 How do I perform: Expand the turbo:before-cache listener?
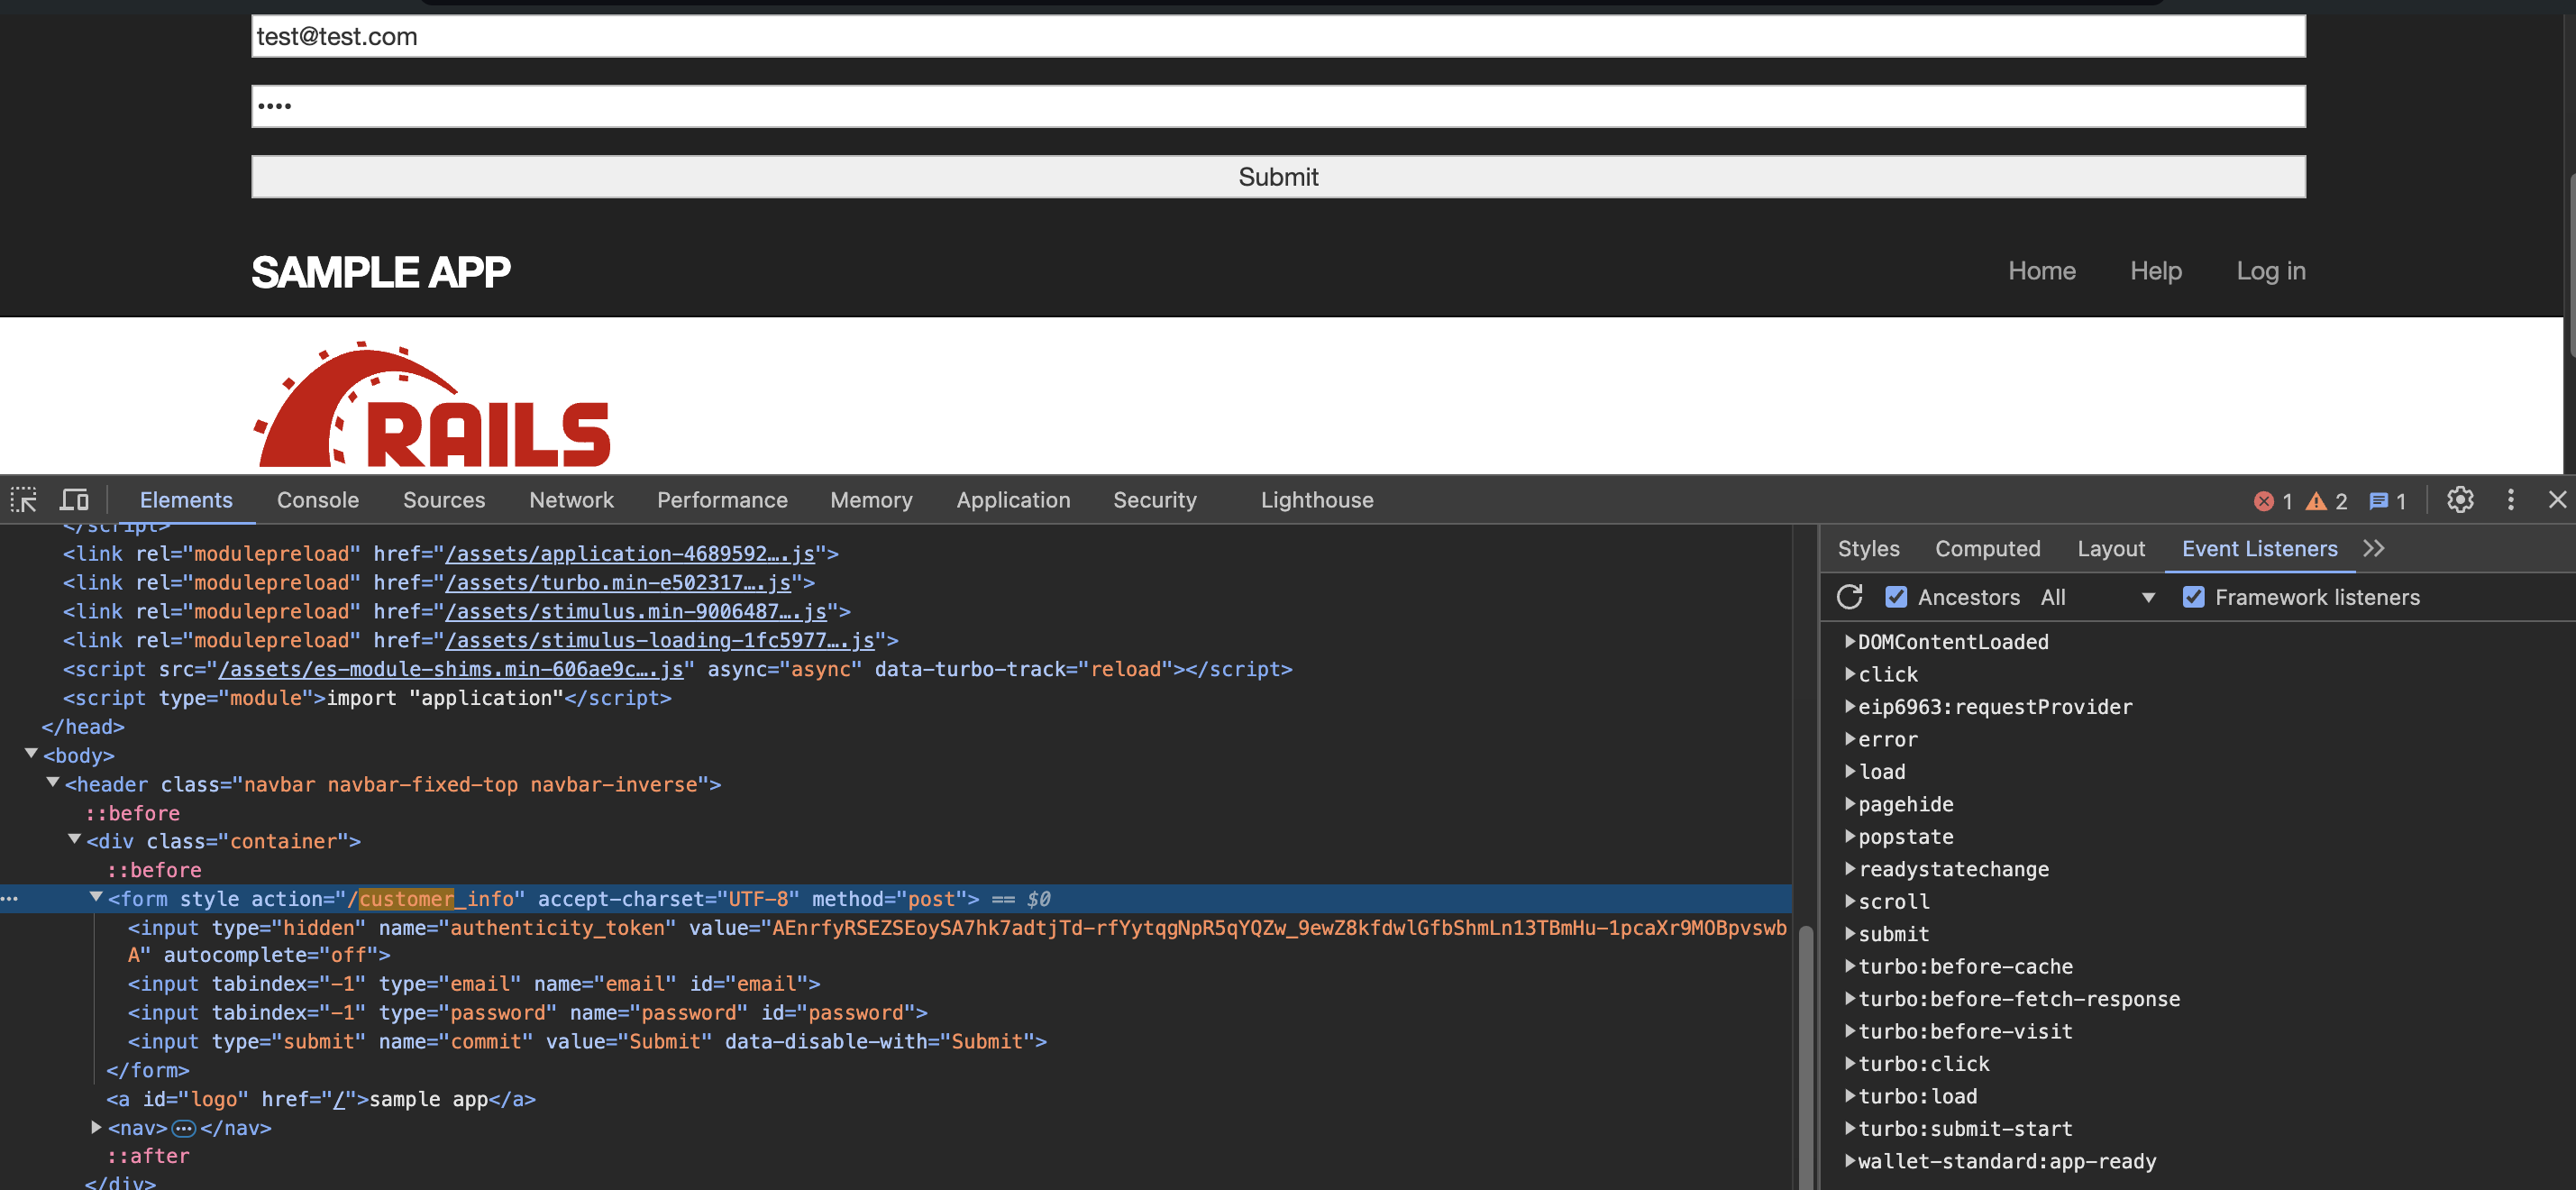(1850, 966)
